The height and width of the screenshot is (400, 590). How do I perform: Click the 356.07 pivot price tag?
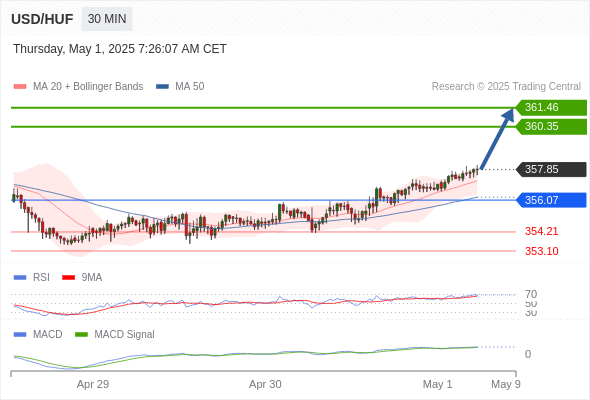click(551, 200)
